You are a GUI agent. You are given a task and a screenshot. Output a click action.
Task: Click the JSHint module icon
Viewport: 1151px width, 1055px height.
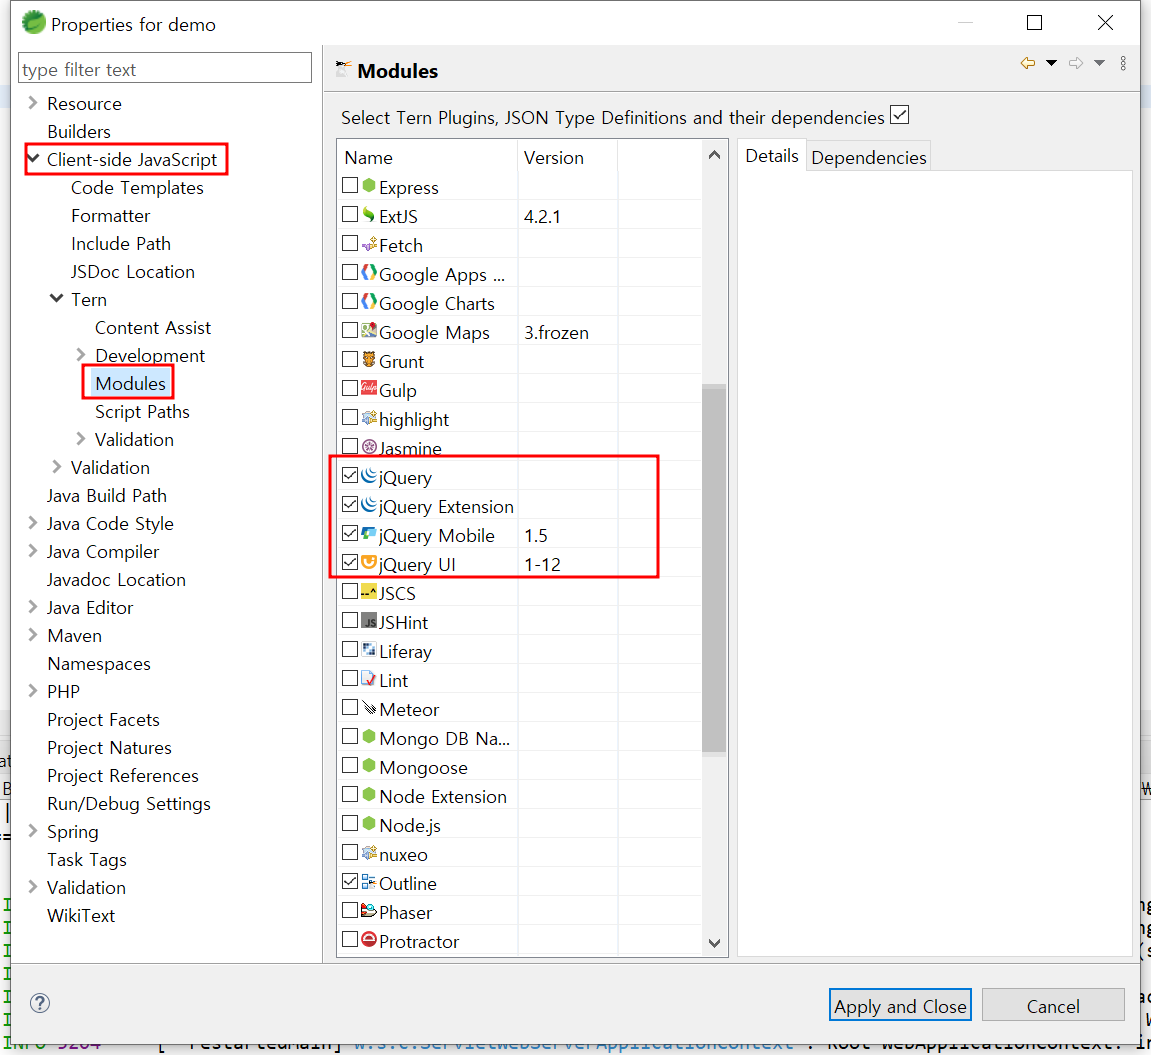[369, 621]
